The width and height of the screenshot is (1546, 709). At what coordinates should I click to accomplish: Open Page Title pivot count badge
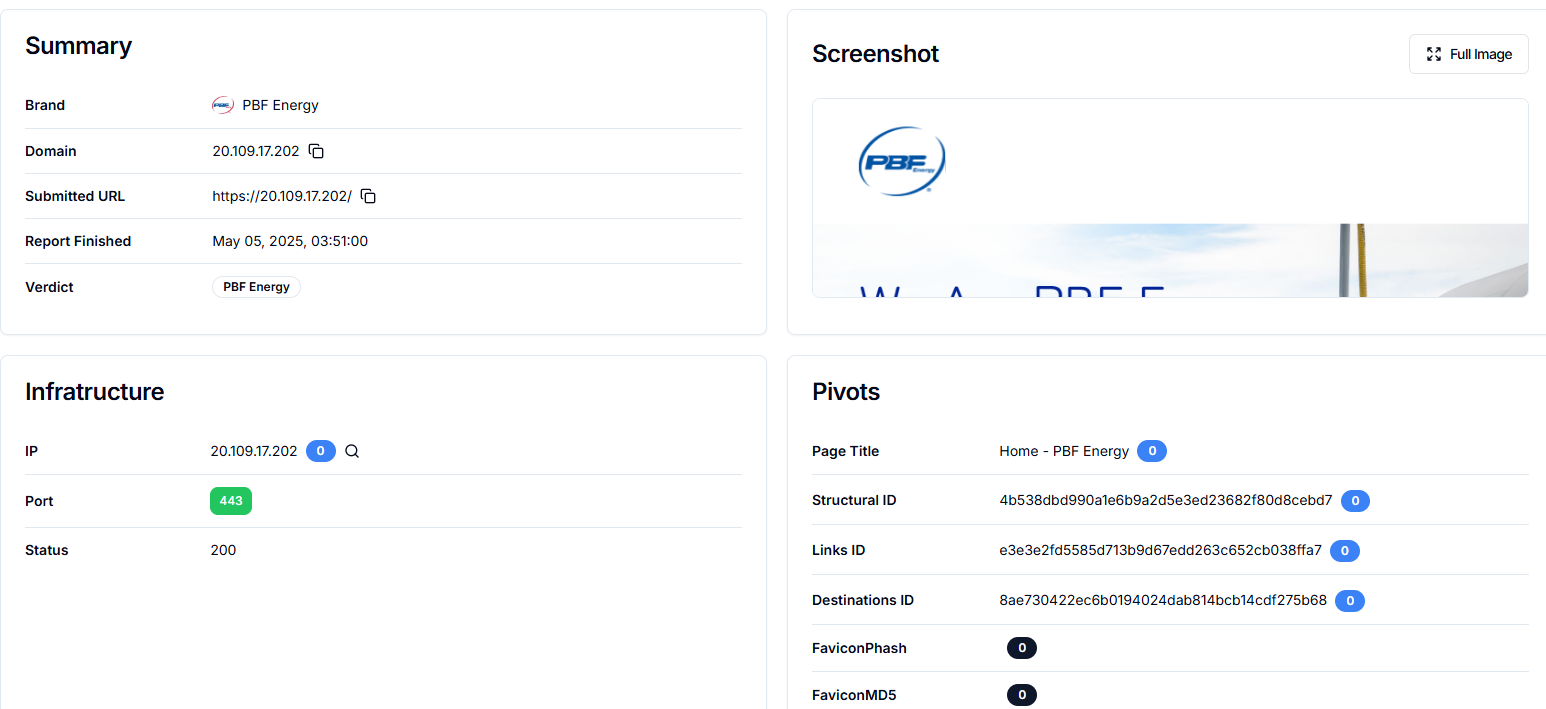[x=1152, y=451]
